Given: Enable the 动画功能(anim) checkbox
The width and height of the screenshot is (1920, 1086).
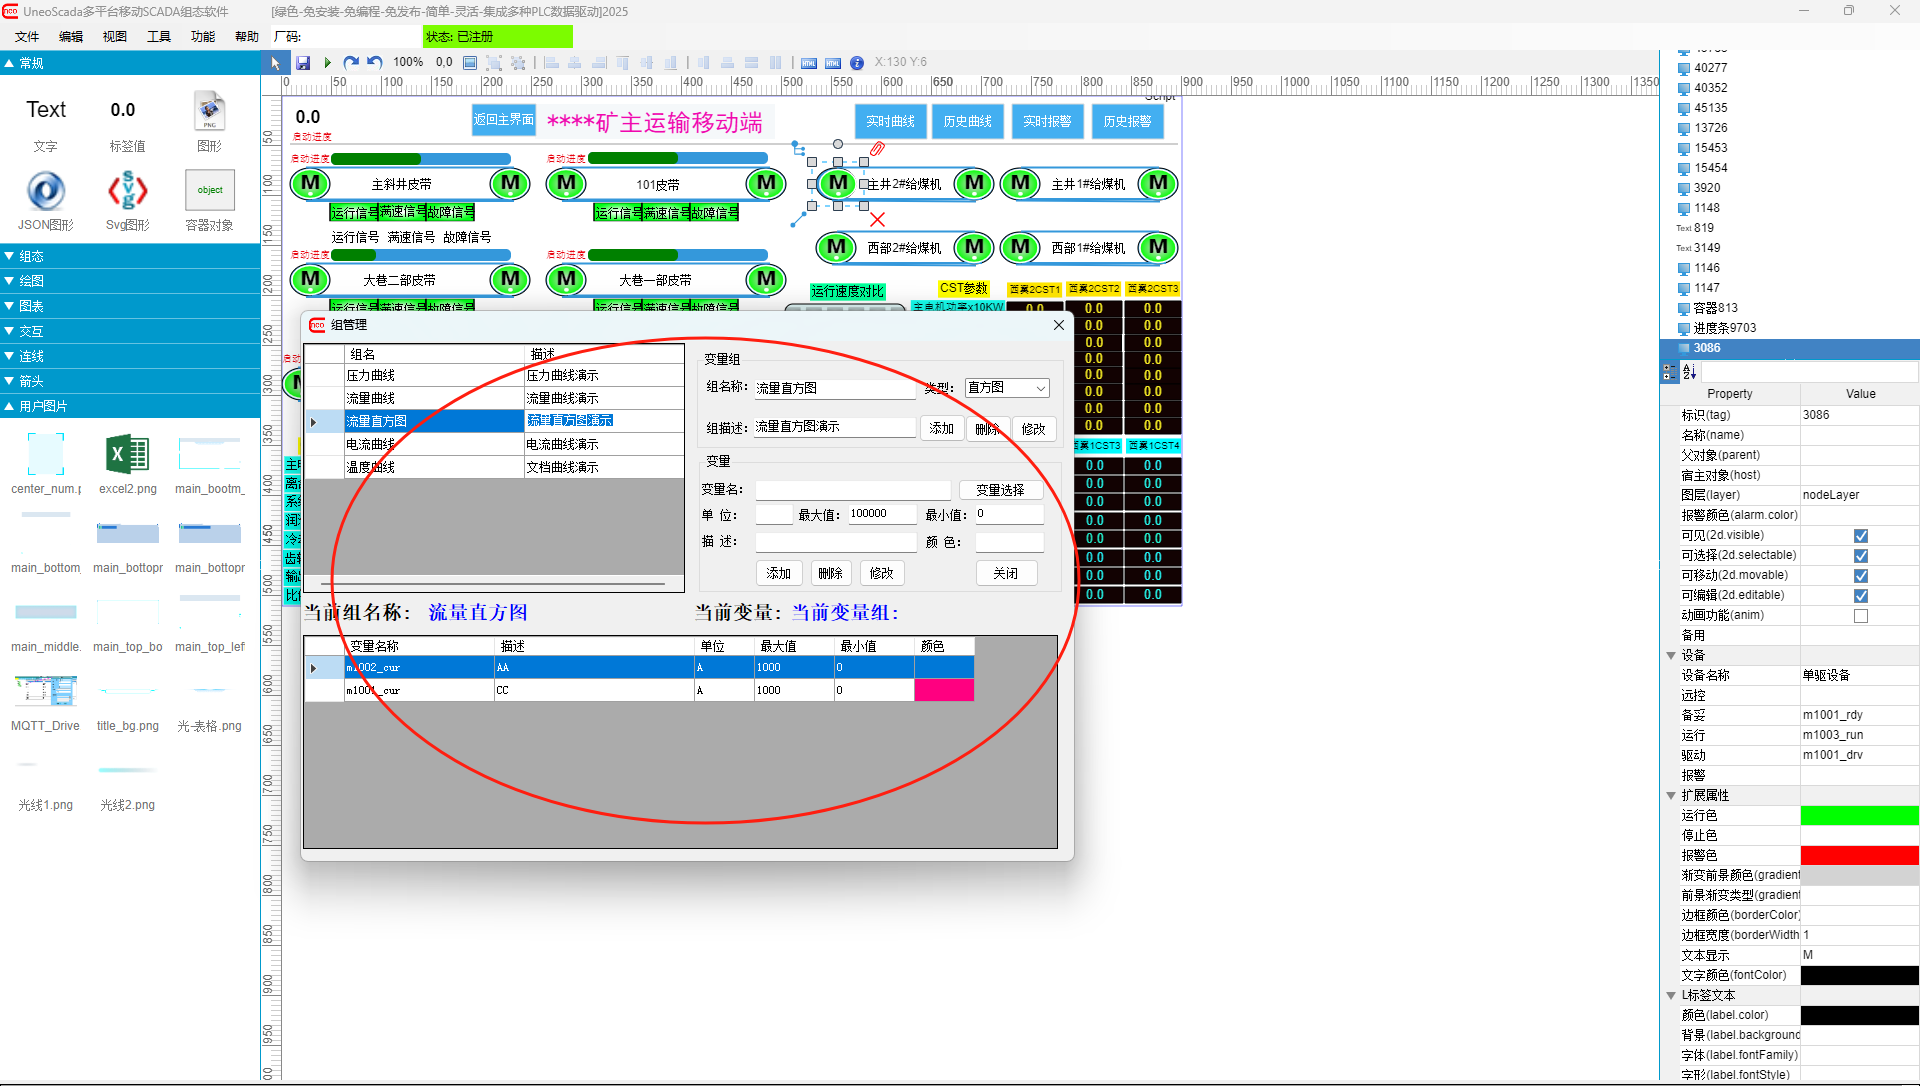Looking at the screenshot, I should [1860, 616].
